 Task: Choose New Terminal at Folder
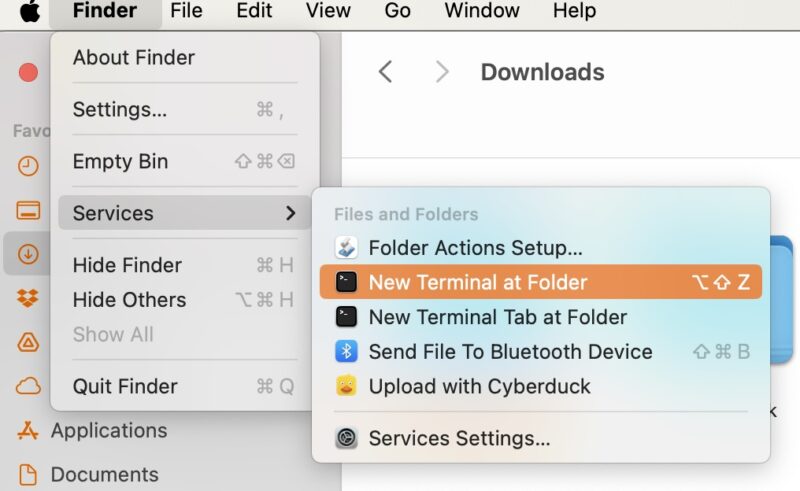pyautogui.click(x=478, y=282)
